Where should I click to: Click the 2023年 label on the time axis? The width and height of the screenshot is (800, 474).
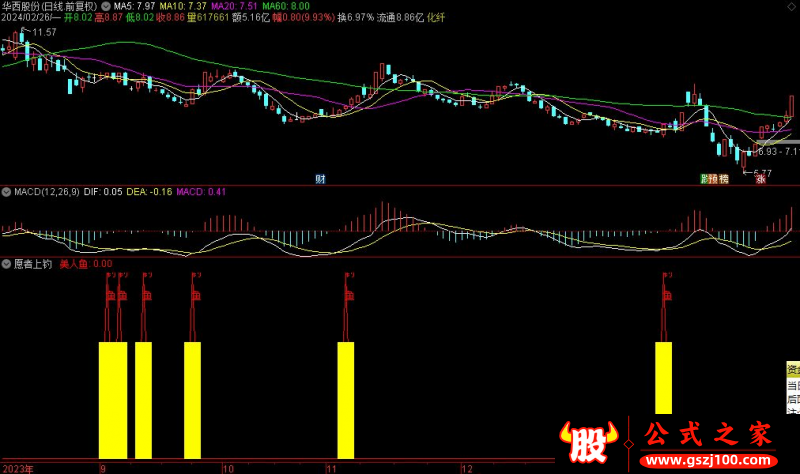click(18, 468)
